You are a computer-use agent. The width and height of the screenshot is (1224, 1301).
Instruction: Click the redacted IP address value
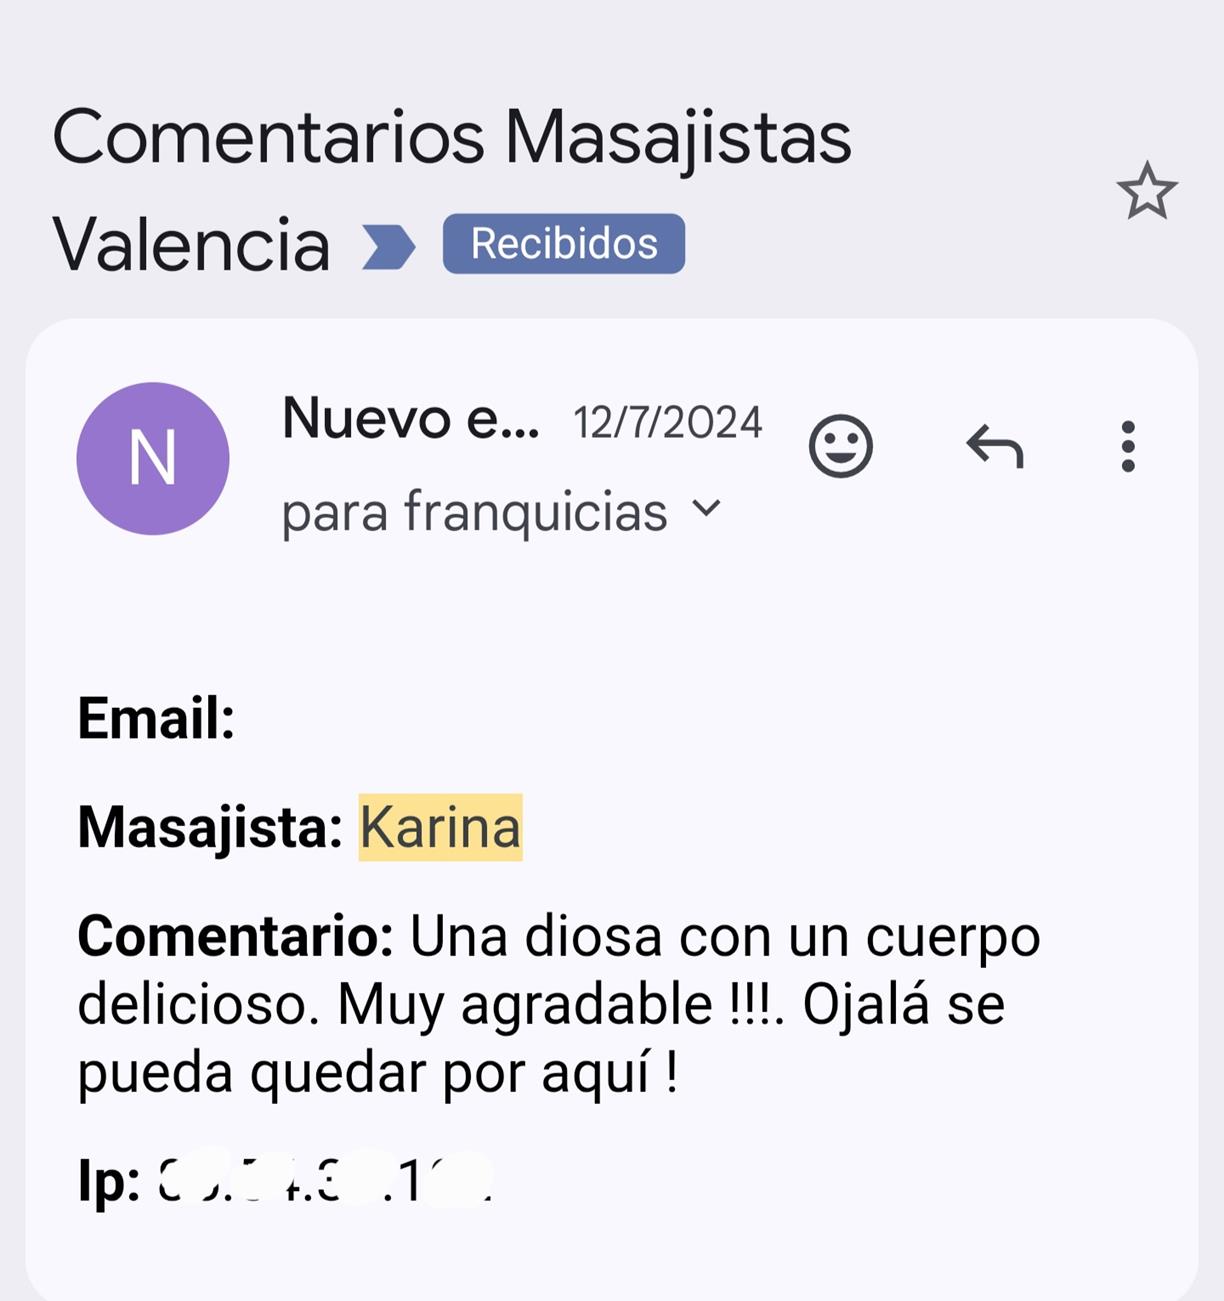pos(325,1181)
